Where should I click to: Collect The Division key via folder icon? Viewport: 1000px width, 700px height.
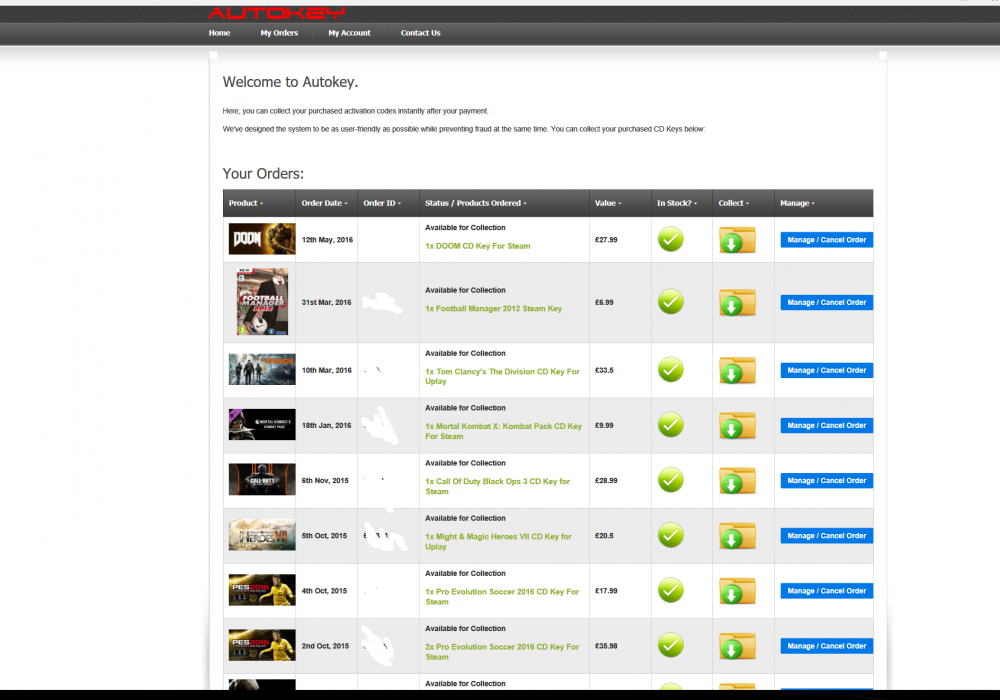click(x=737, y=370)
